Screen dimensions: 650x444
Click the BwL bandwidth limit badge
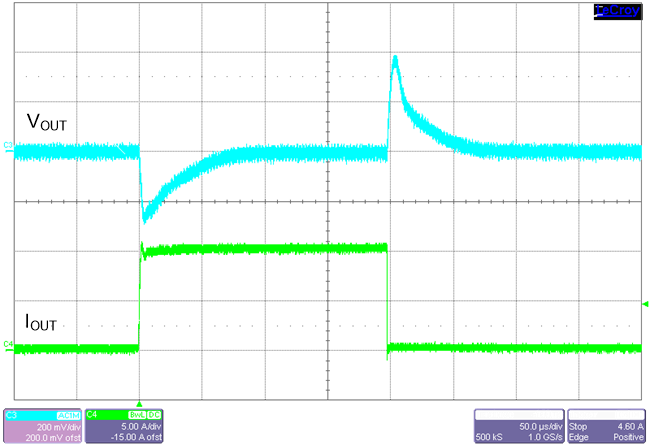[x=137, y=415]
